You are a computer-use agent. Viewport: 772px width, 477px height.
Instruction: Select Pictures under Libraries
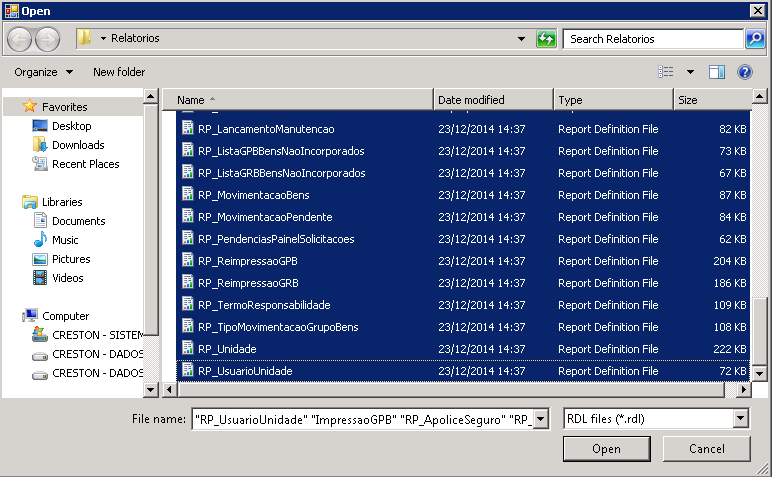[x=71, y=259]
